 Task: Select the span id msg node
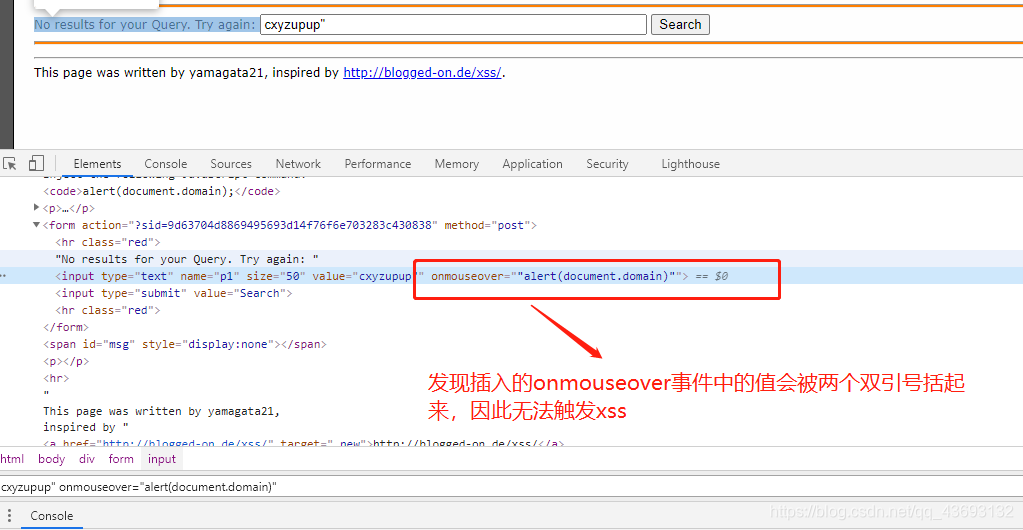point(185,344)
